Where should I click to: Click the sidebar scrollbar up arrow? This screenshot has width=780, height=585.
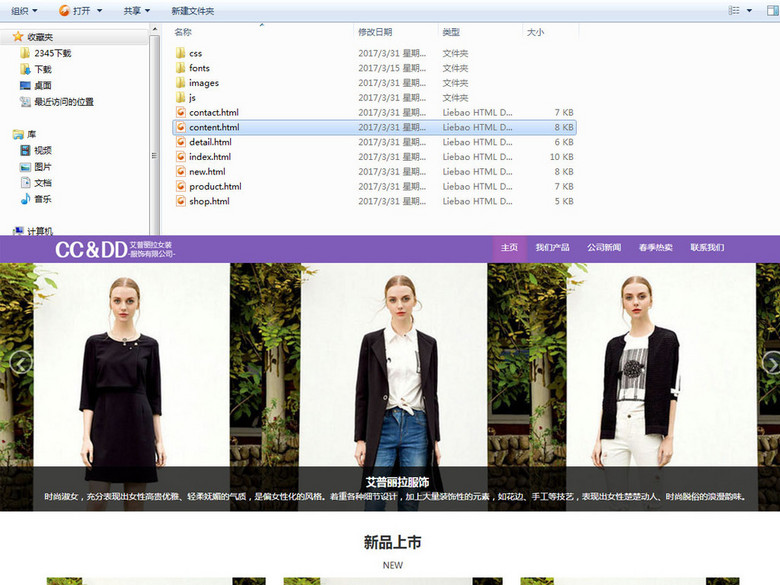154,29
